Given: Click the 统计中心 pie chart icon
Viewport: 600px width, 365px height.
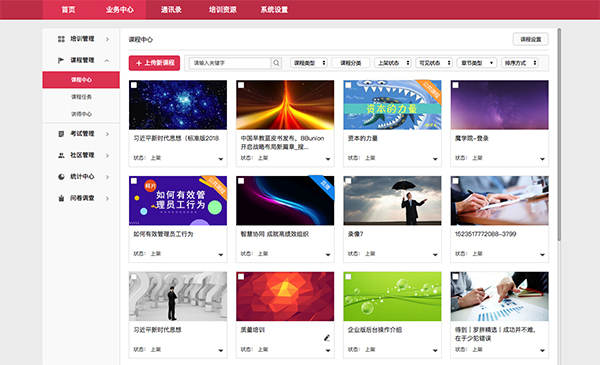Looking at the screenshot, I should click(x=61, y=177).
